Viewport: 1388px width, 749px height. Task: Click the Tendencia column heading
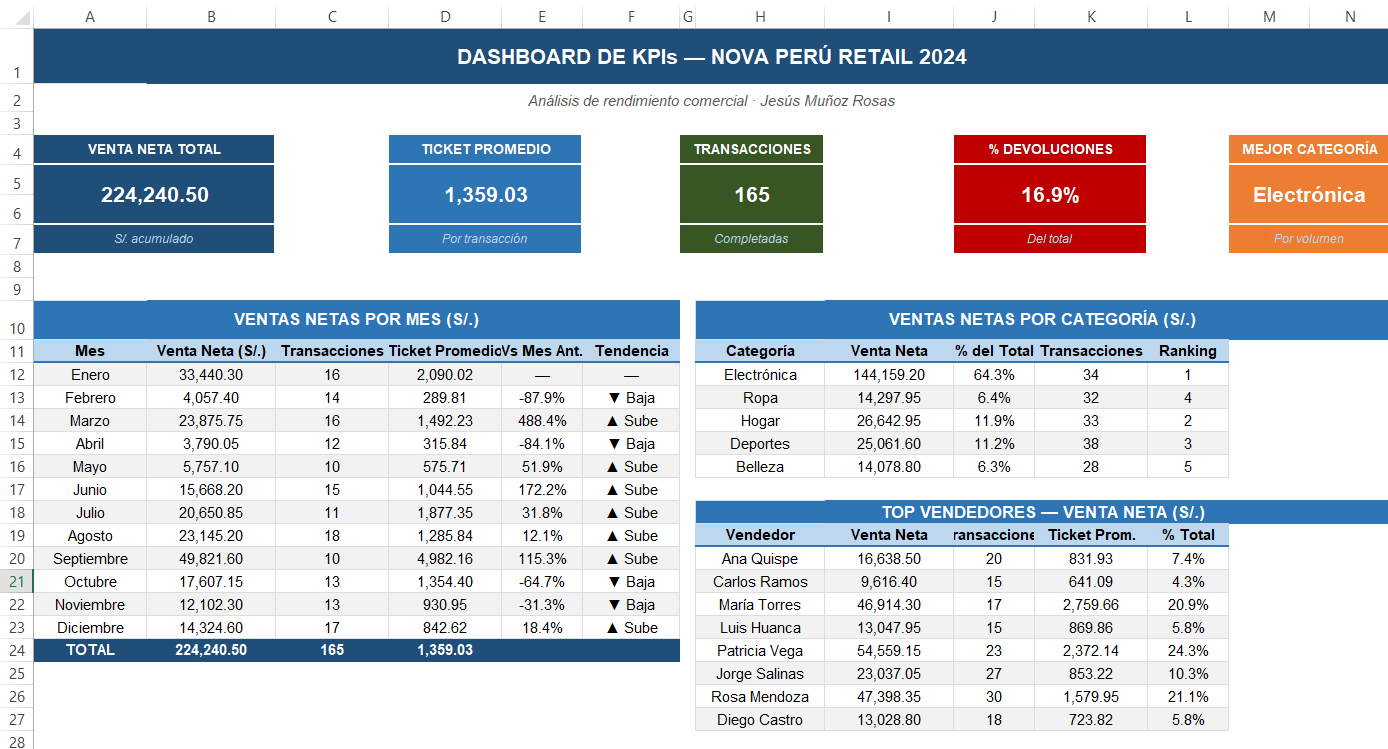(x=631, y=351)
